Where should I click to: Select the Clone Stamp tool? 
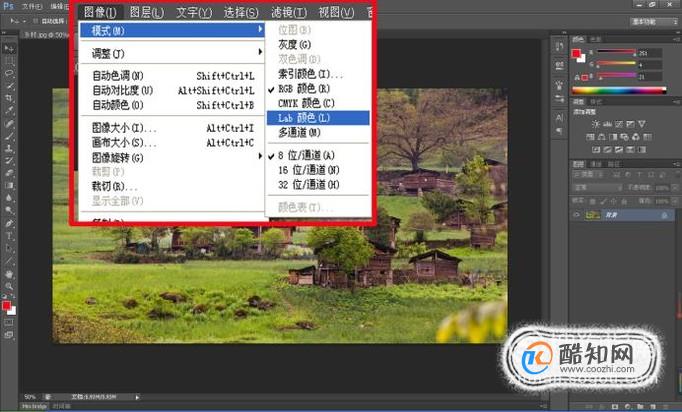tap(9, 148)
